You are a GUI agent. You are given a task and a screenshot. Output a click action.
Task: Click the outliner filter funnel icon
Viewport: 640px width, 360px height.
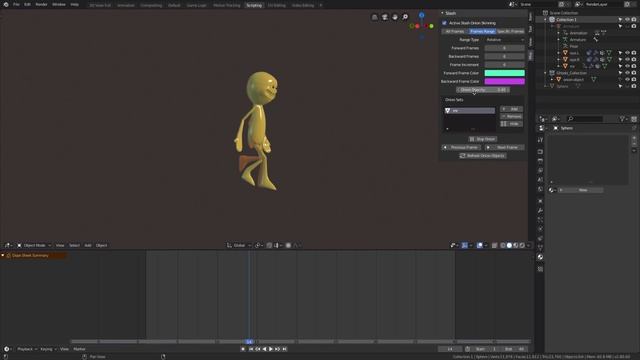coord(622,119)
